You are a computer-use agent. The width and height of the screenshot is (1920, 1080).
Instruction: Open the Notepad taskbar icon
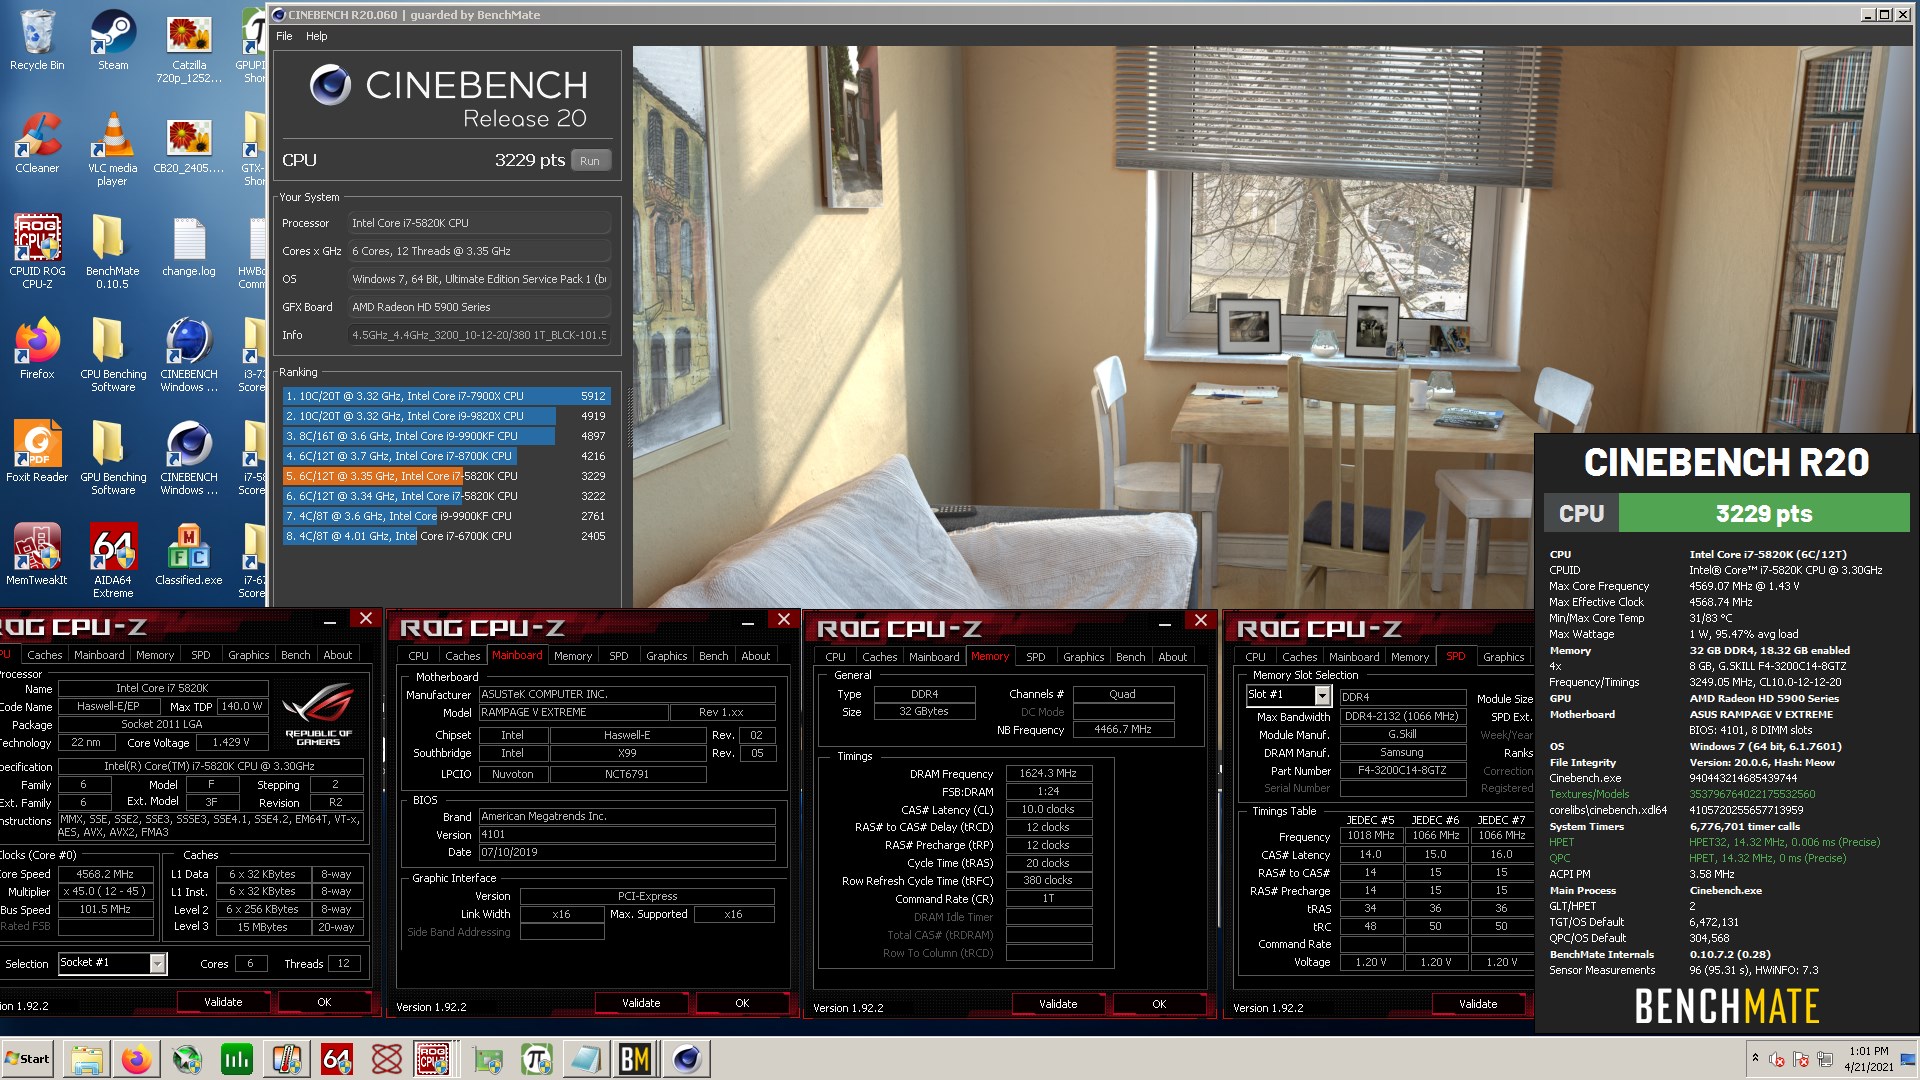[587, 1059]
